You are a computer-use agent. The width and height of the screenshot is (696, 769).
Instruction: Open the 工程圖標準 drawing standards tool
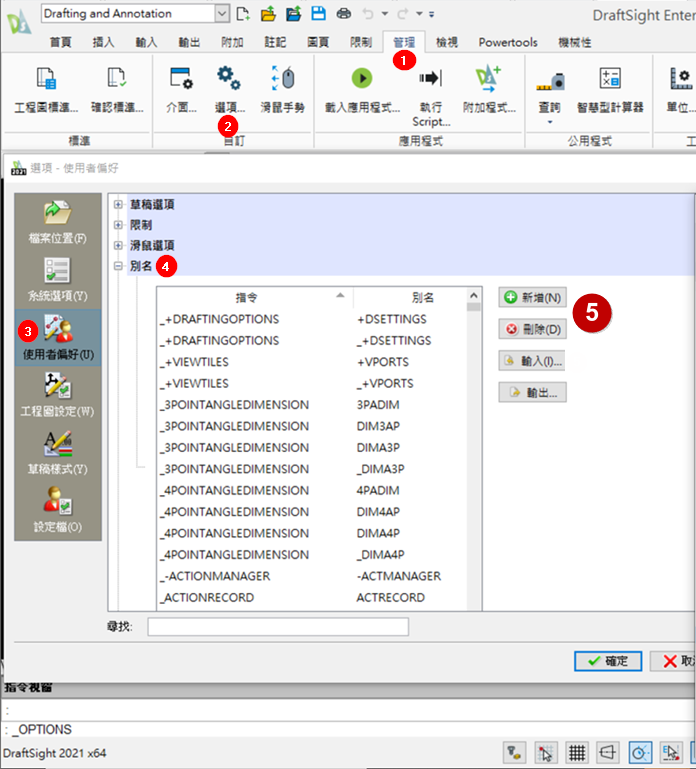coord(46,90)
